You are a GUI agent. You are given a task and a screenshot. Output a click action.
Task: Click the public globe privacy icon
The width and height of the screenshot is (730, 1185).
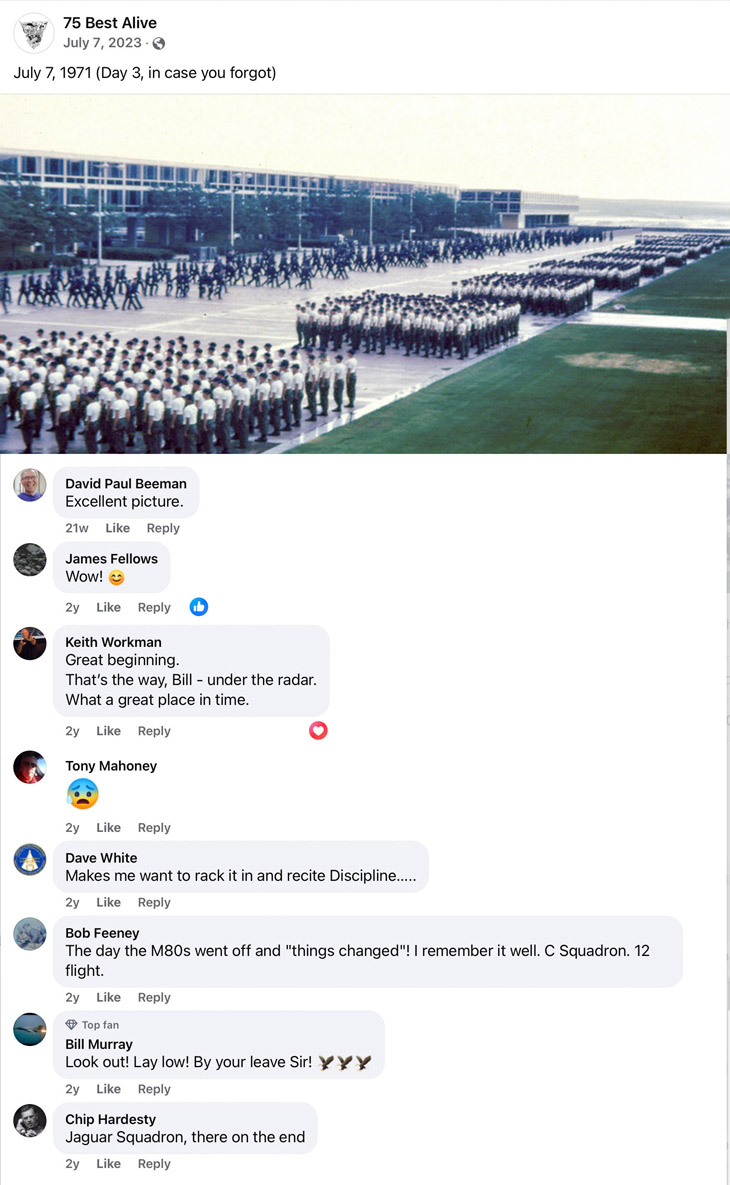click(159, 44)
